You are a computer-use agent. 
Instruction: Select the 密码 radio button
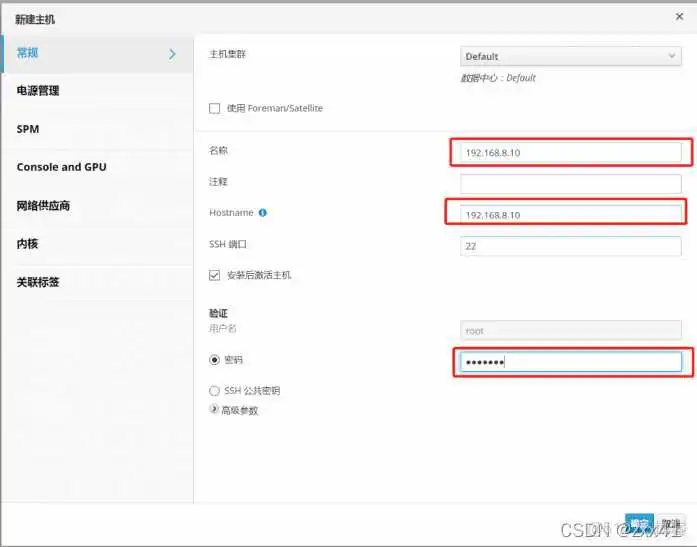(x=214, y=360)
